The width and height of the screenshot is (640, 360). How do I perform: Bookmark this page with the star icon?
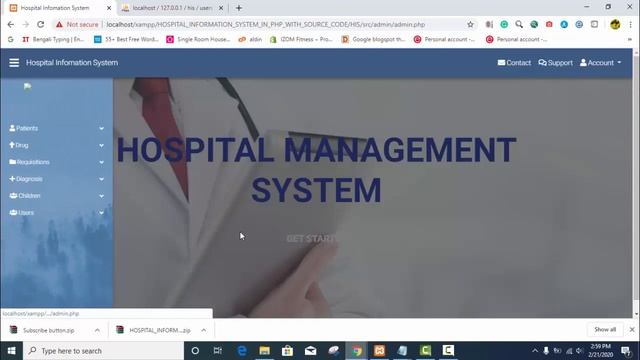tap(470, 24)
